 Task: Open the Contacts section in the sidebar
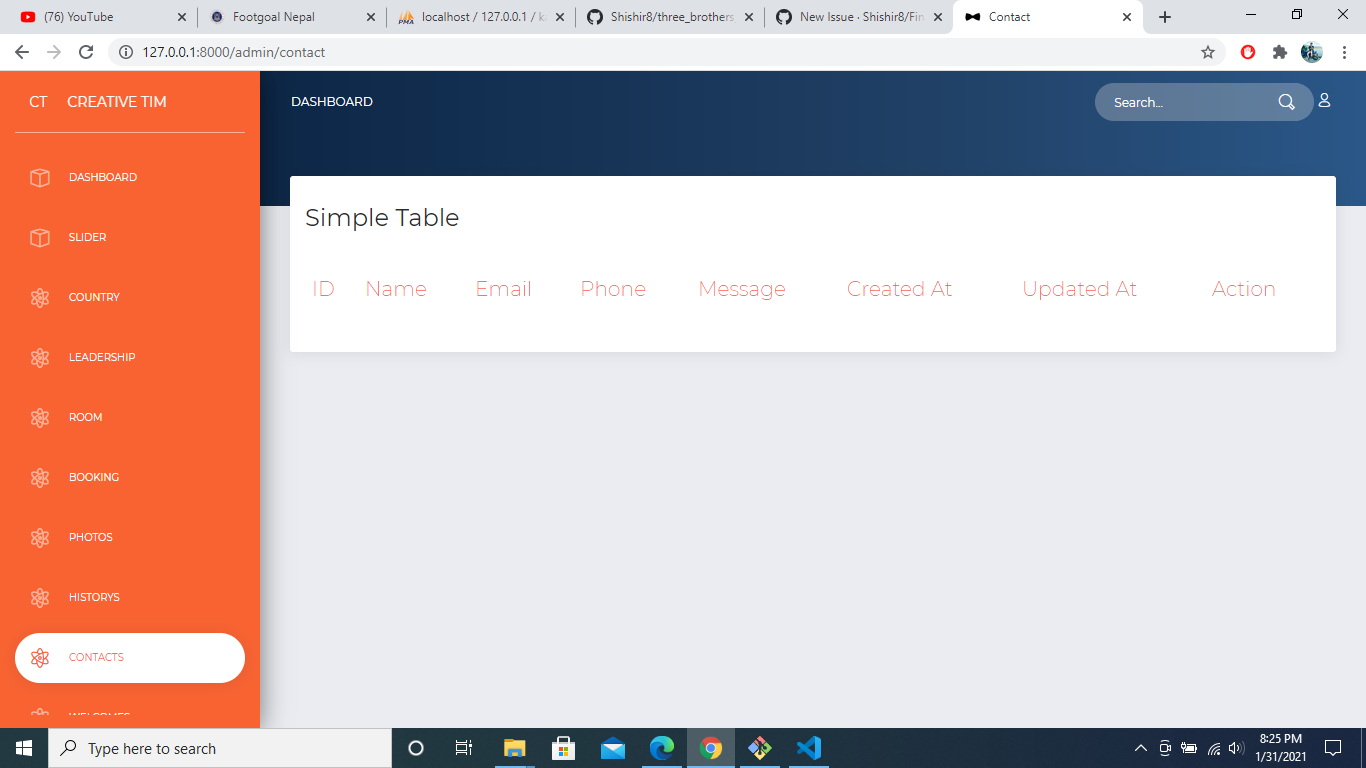[97, 657]
